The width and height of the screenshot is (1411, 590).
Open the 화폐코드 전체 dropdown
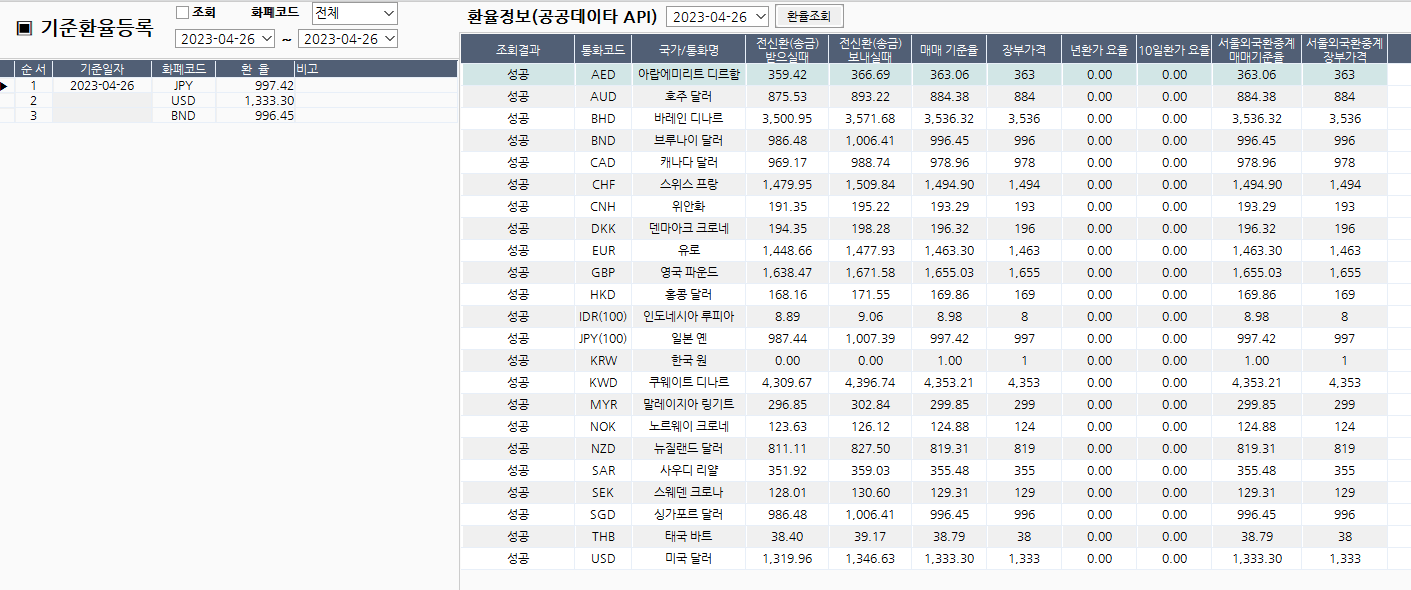coord(354,13)
